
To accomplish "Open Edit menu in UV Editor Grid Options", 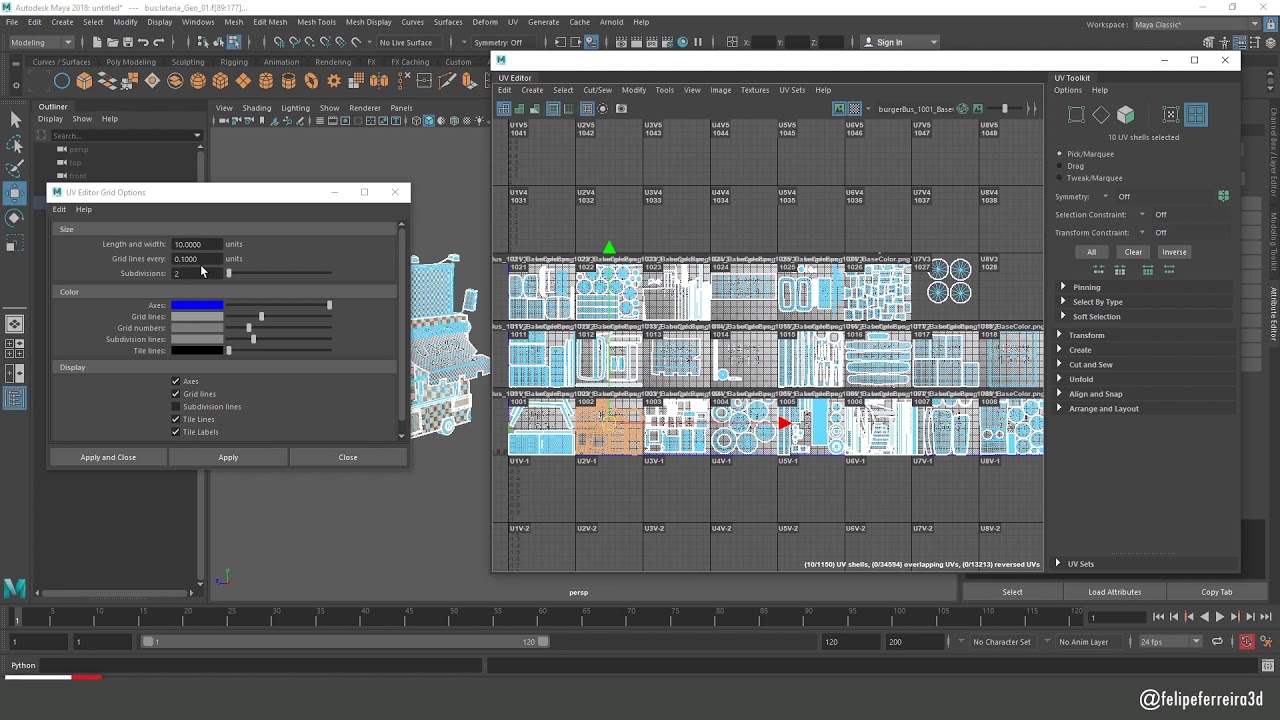I will [x=59, y=209].
